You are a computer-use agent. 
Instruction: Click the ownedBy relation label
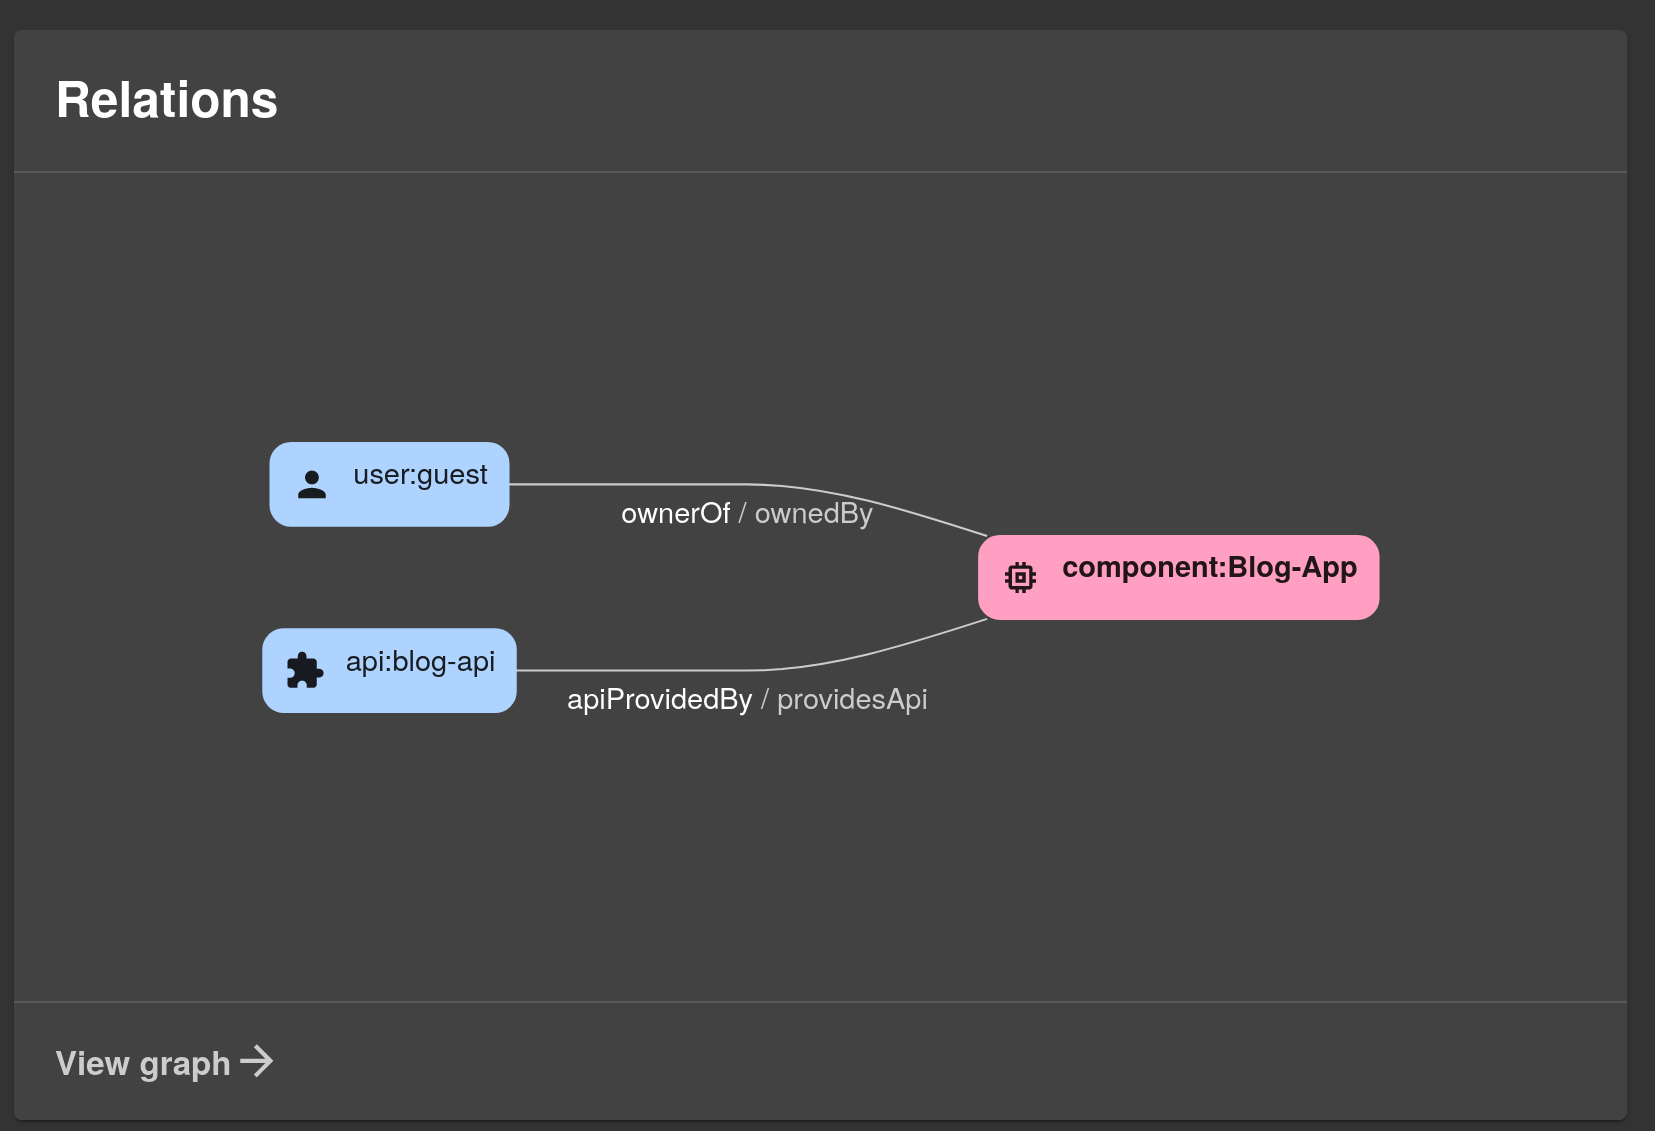(813, 514)
